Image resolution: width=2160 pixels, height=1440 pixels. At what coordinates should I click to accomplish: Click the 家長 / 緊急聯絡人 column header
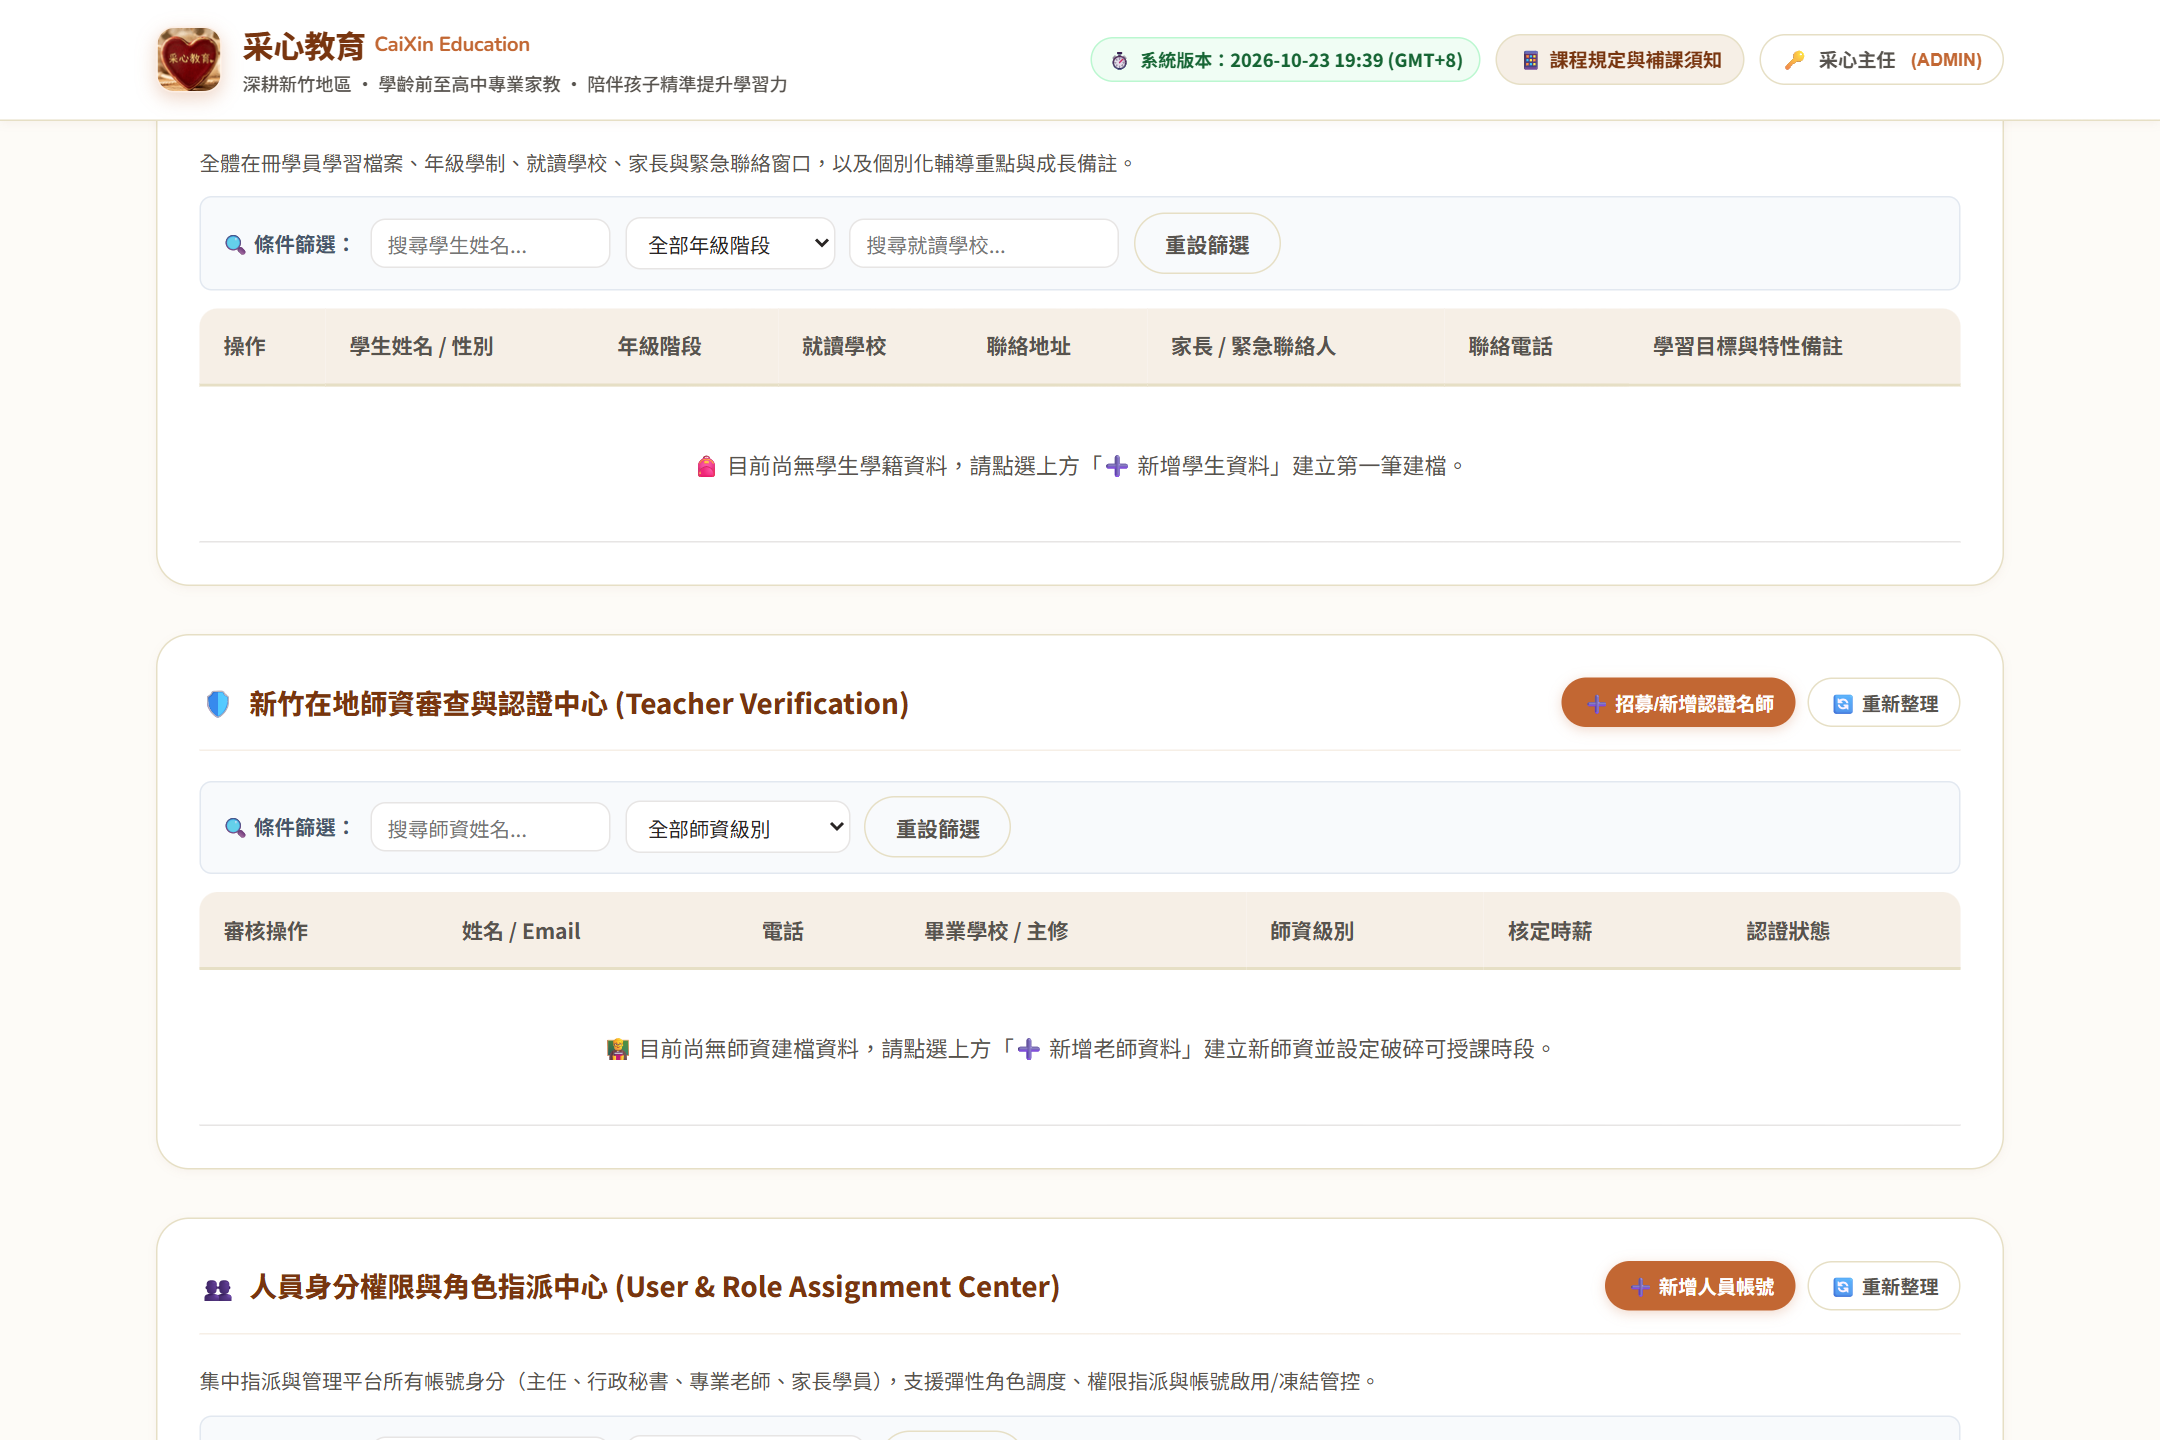(1253, 346)
